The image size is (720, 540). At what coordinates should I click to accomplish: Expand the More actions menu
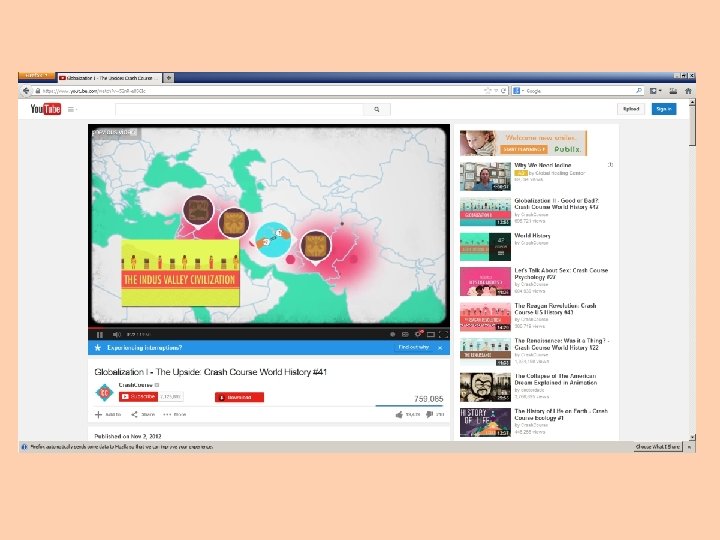coord(174,415)
